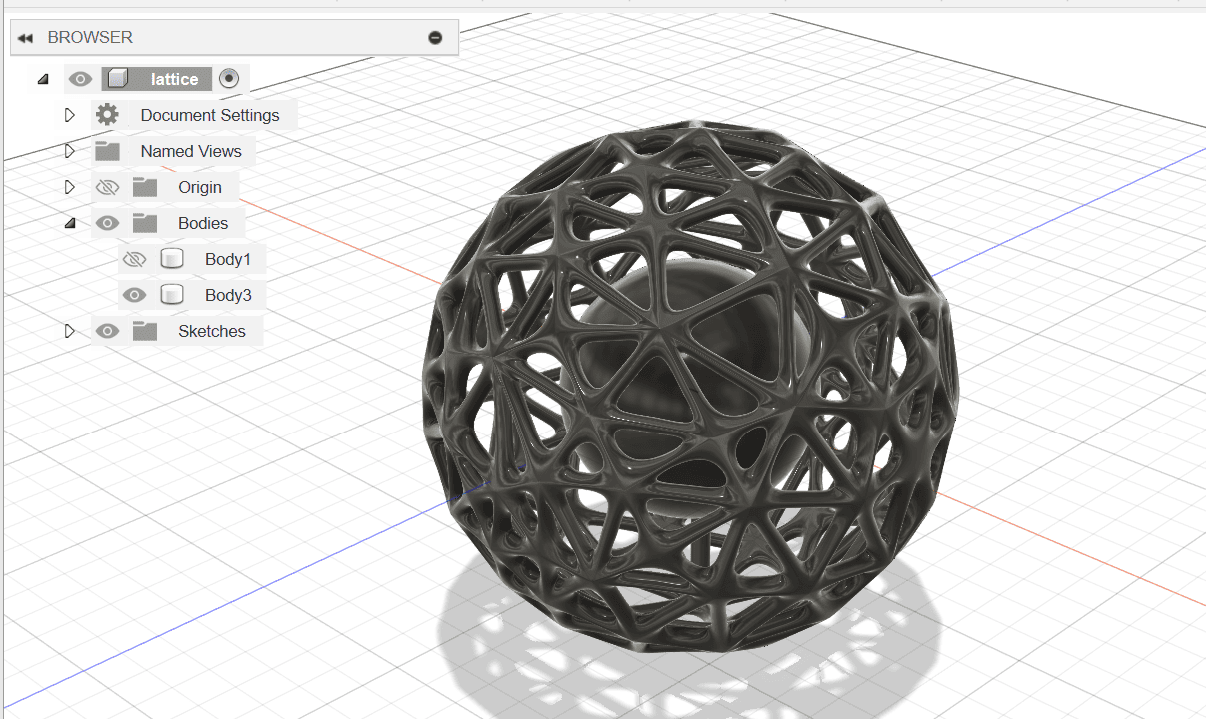1206x719 pixels.
Task: Click the minus button on BROWSER header
Action: (435, 38)
